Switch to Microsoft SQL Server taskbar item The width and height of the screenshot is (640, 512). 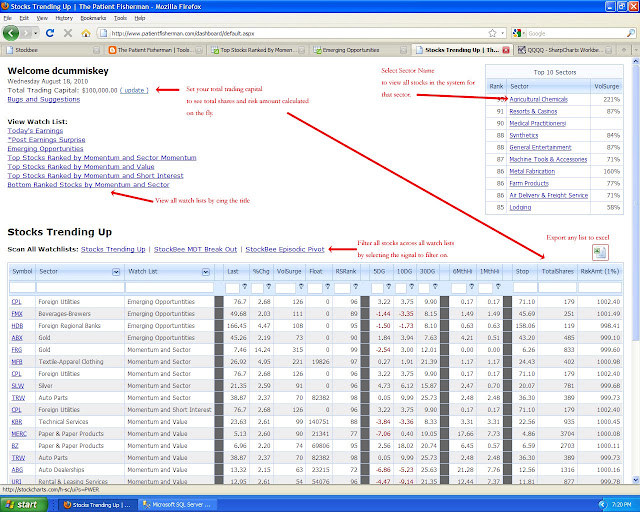click(x=177, y=505)
